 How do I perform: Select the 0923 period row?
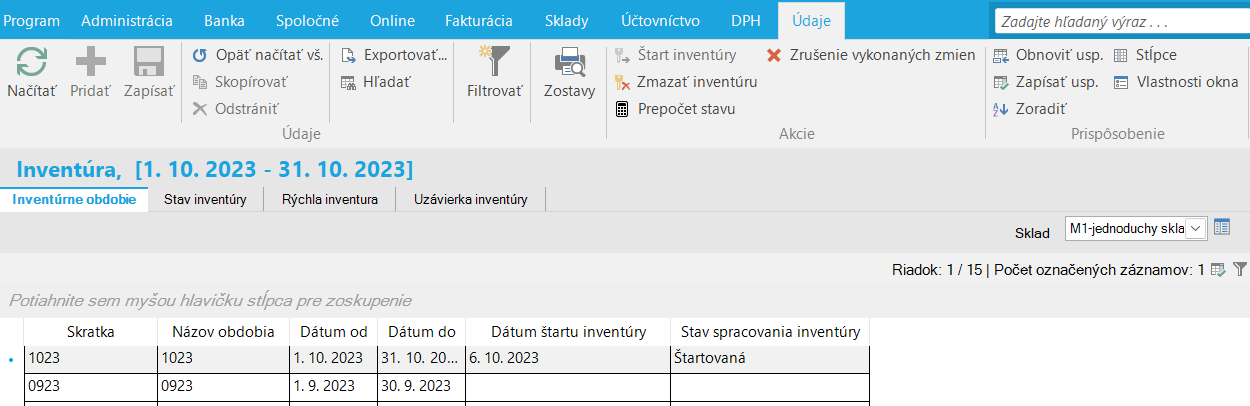coord(448,384)
